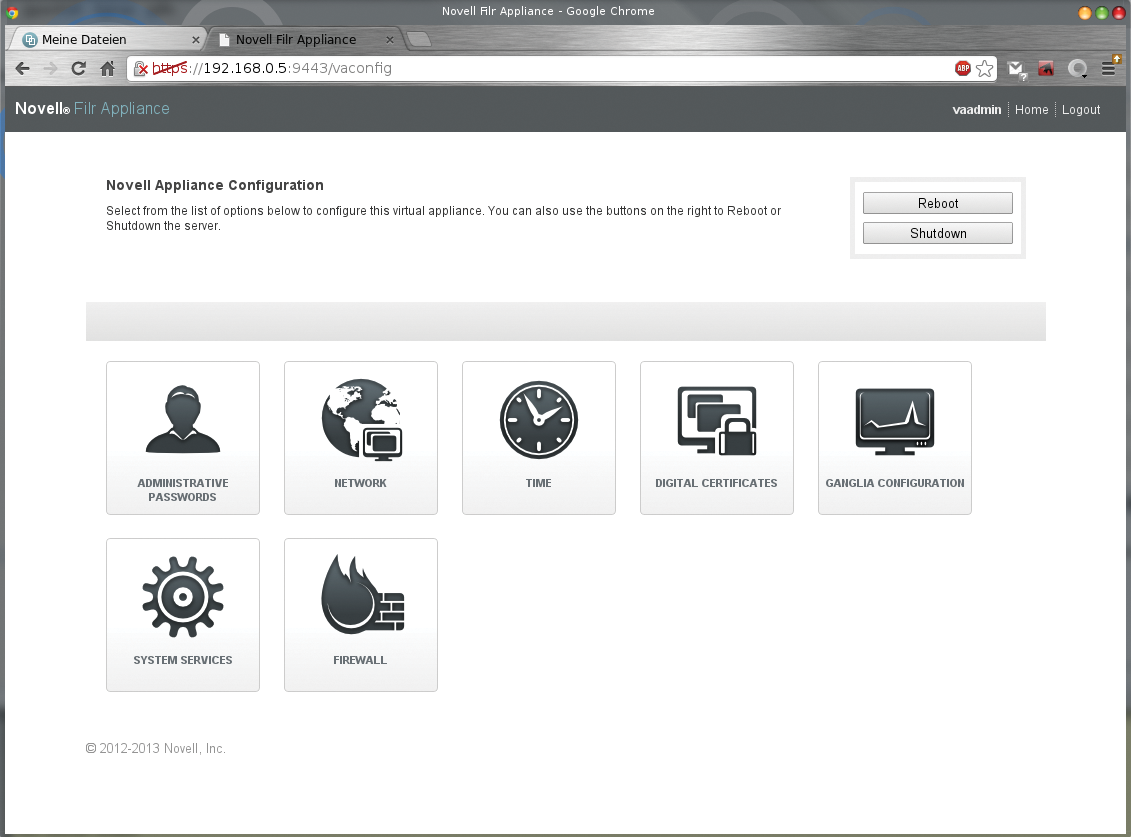Open the Network configuration tile
The image size is (1131, 837).
[360, 438]
